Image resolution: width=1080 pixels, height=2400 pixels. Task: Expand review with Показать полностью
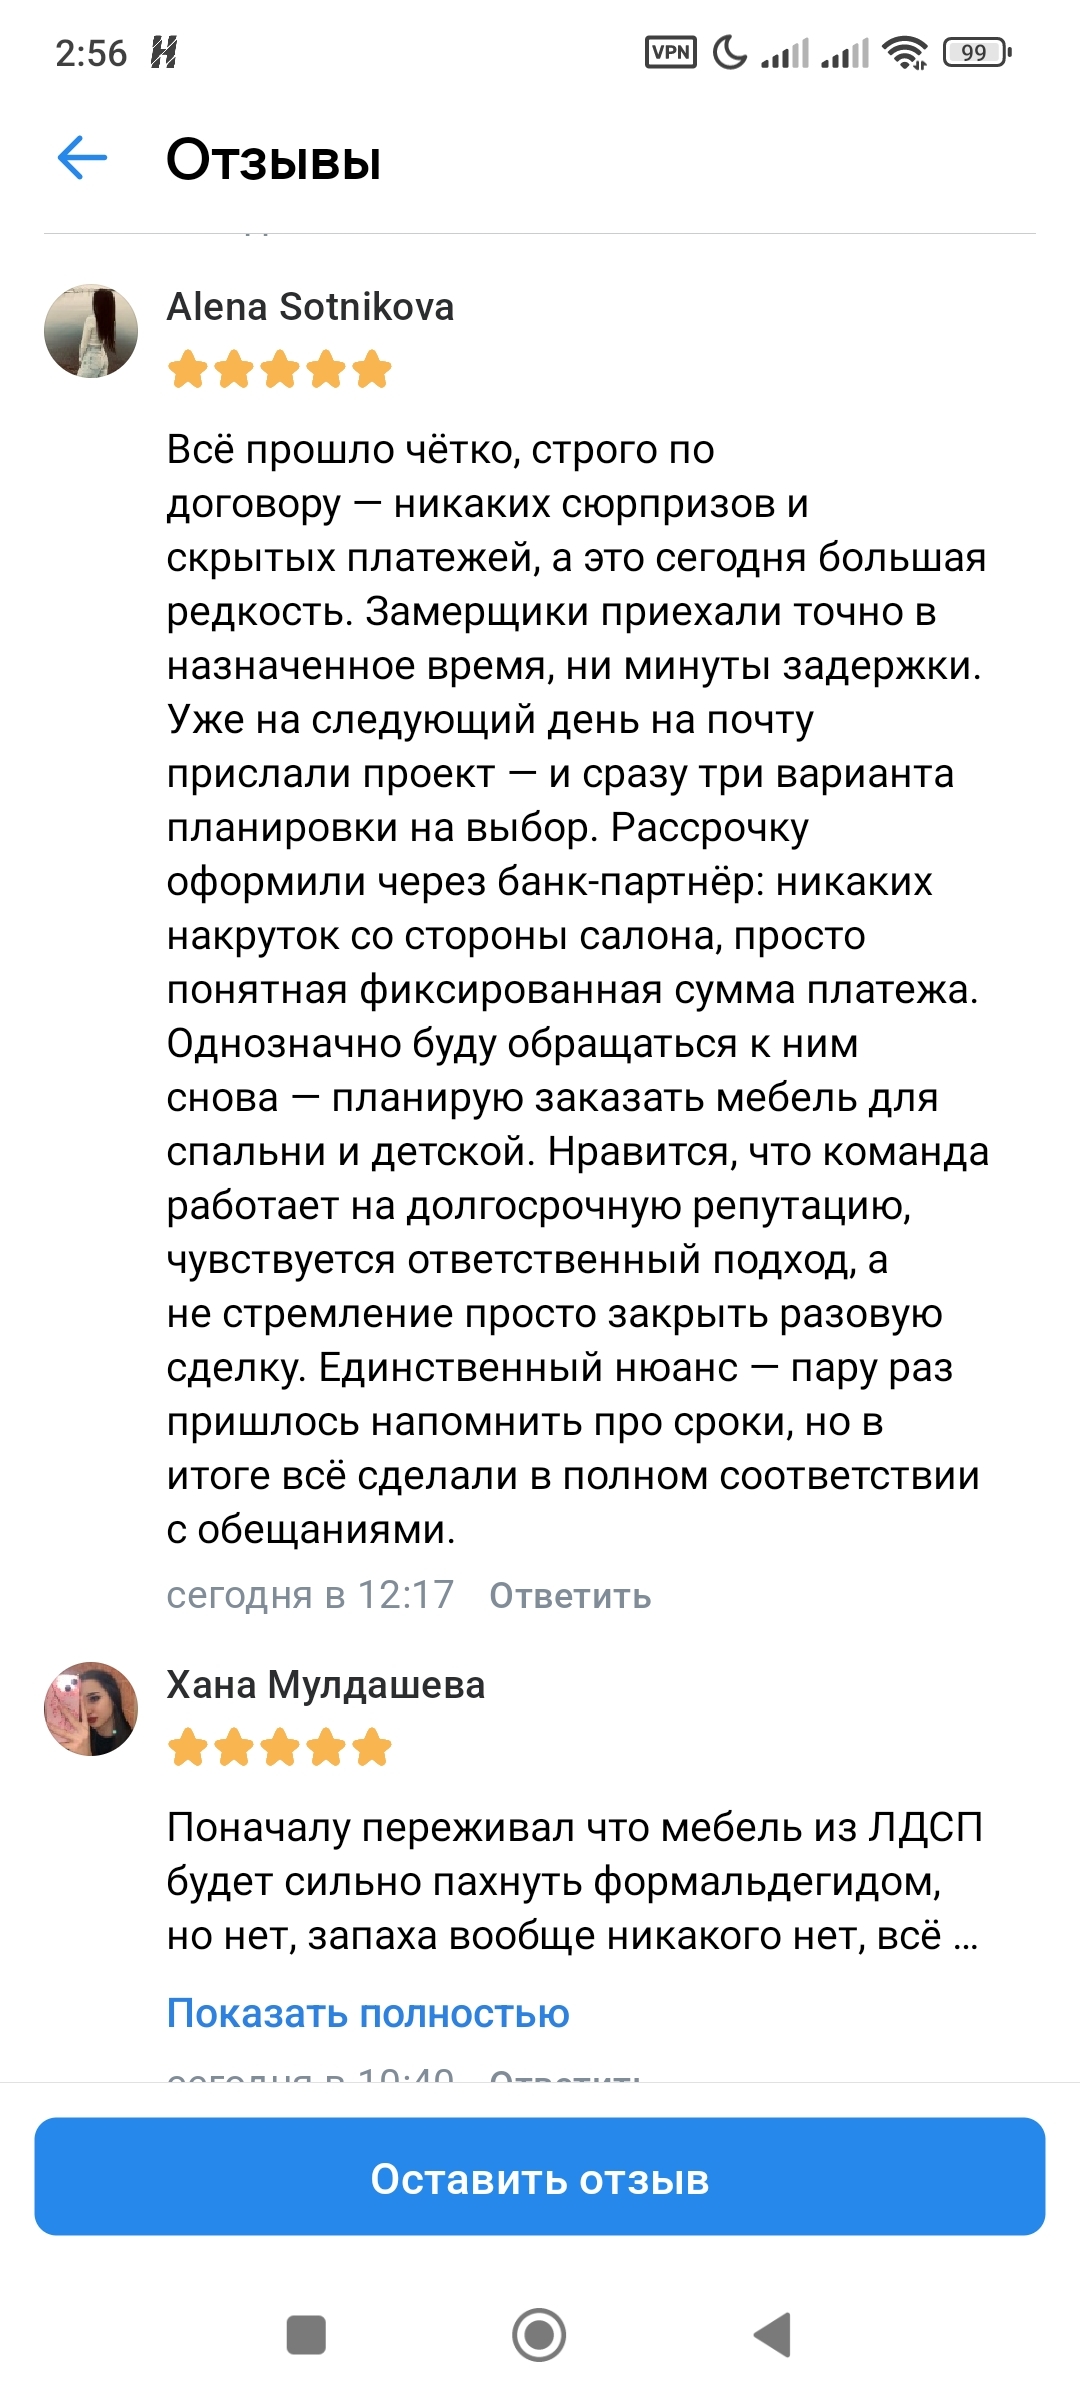[x=368, y=2012]
